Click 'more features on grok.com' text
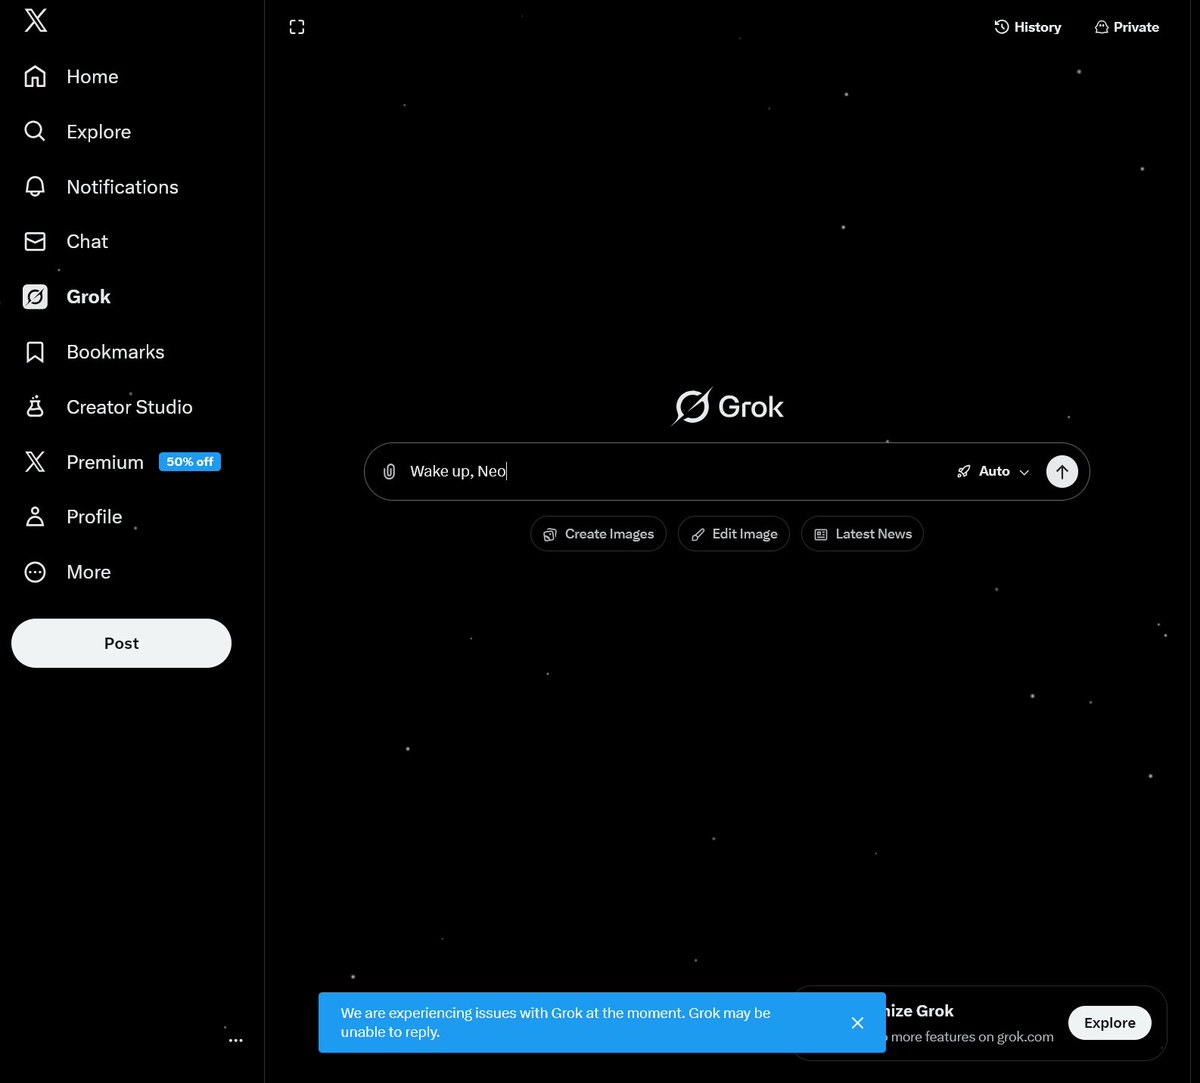The image size is (1200, 1083). coord(972,1037)
